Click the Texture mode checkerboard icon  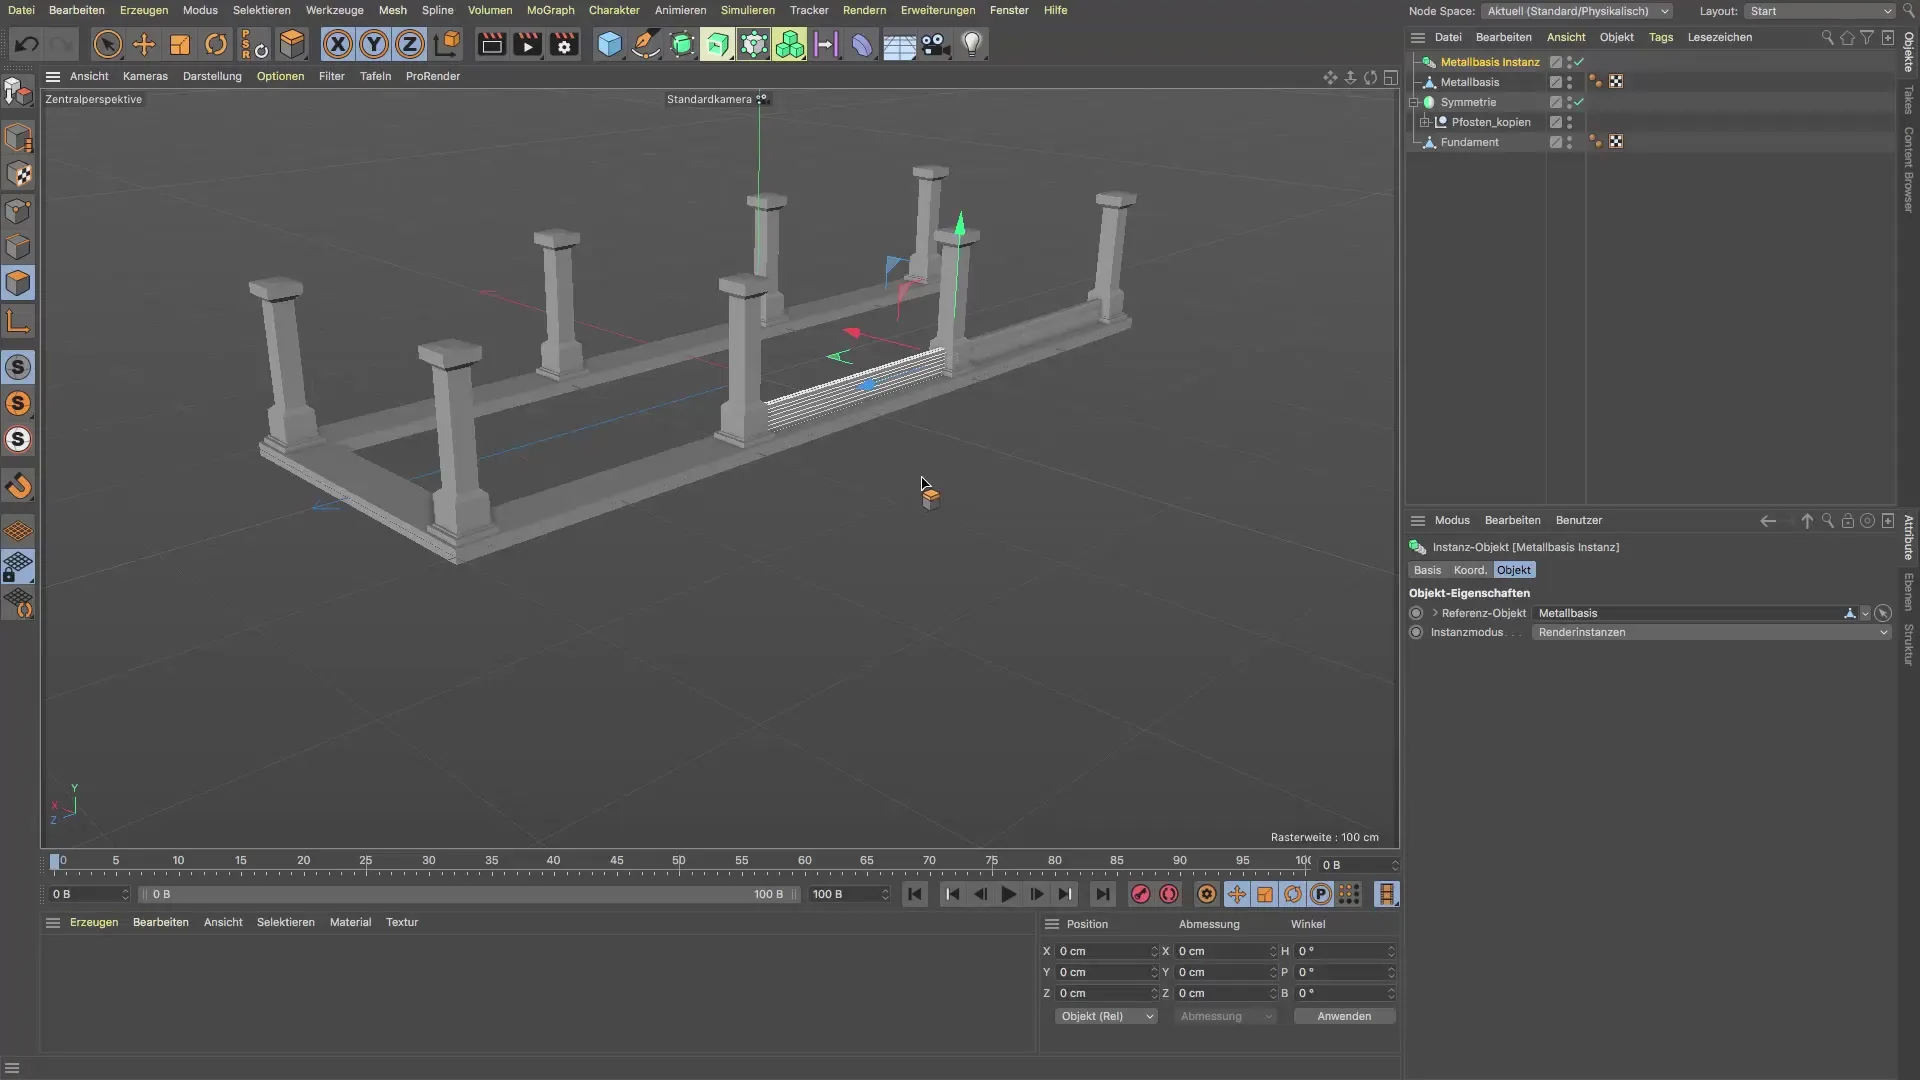point(18,174)
